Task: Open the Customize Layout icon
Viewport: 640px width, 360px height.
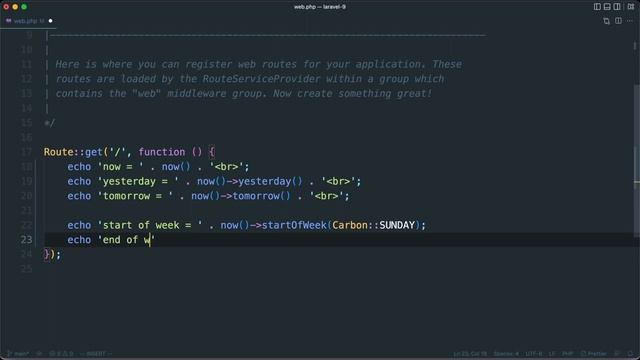Action: (x=631, y=7)
